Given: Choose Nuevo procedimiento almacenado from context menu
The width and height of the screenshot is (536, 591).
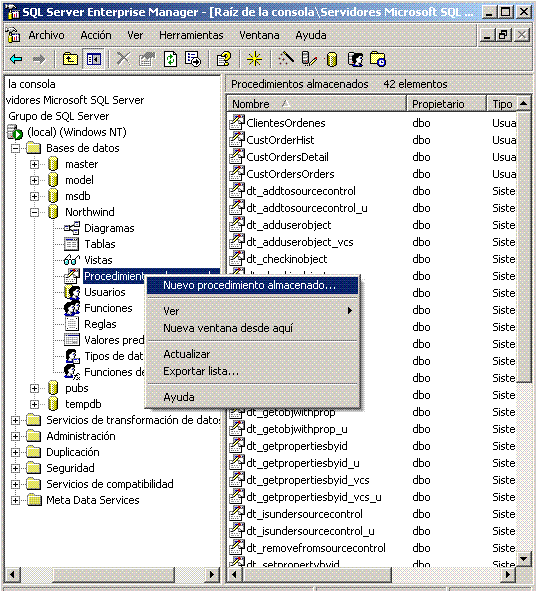Looking at the screenshot, I should [252, 285].
